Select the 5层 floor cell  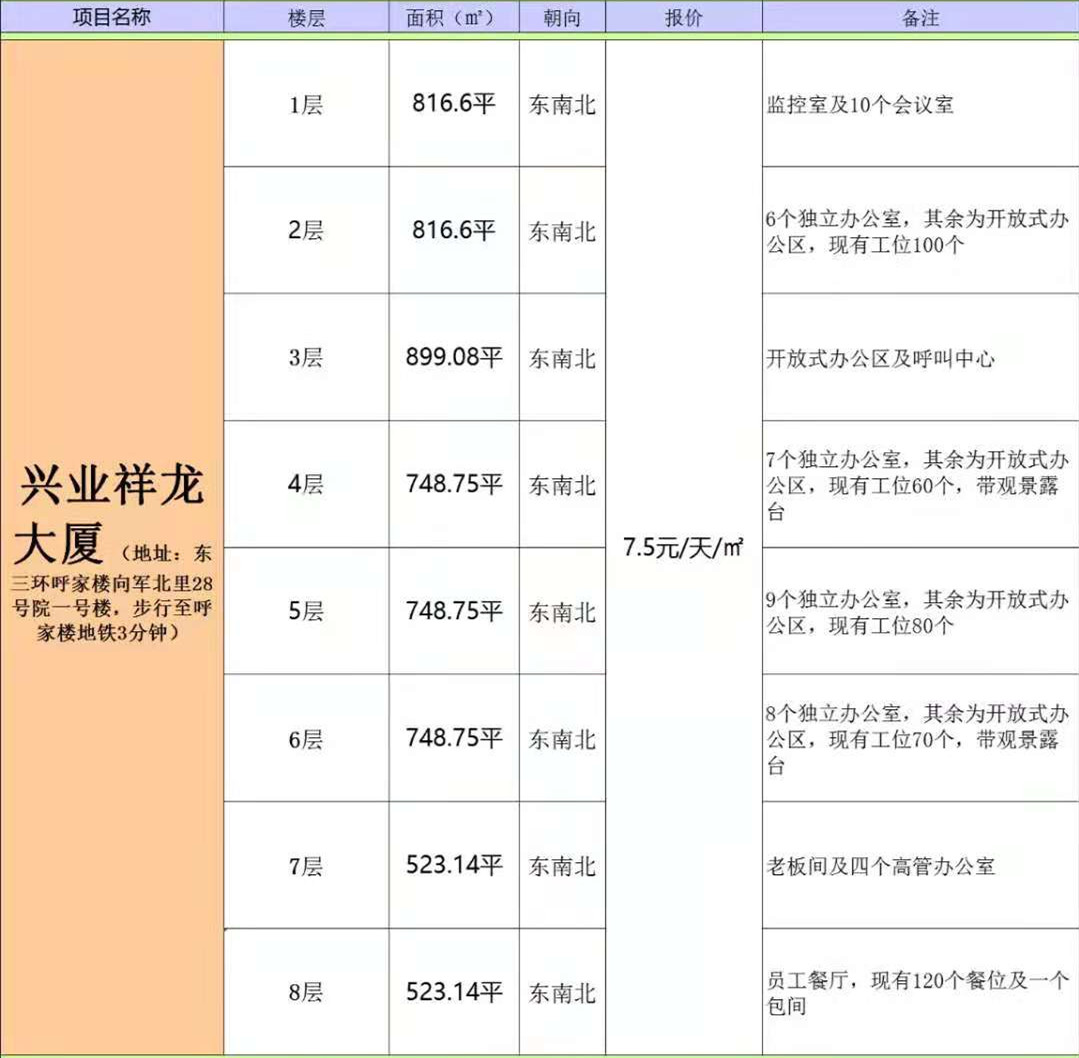point(306,611)
